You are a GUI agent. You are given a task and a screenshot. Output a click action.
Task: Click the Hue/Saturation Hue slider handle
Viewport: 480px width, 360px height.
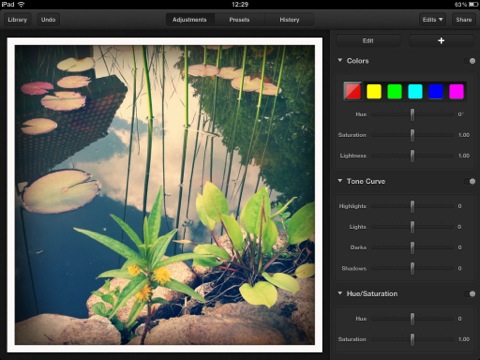point(412,319)
